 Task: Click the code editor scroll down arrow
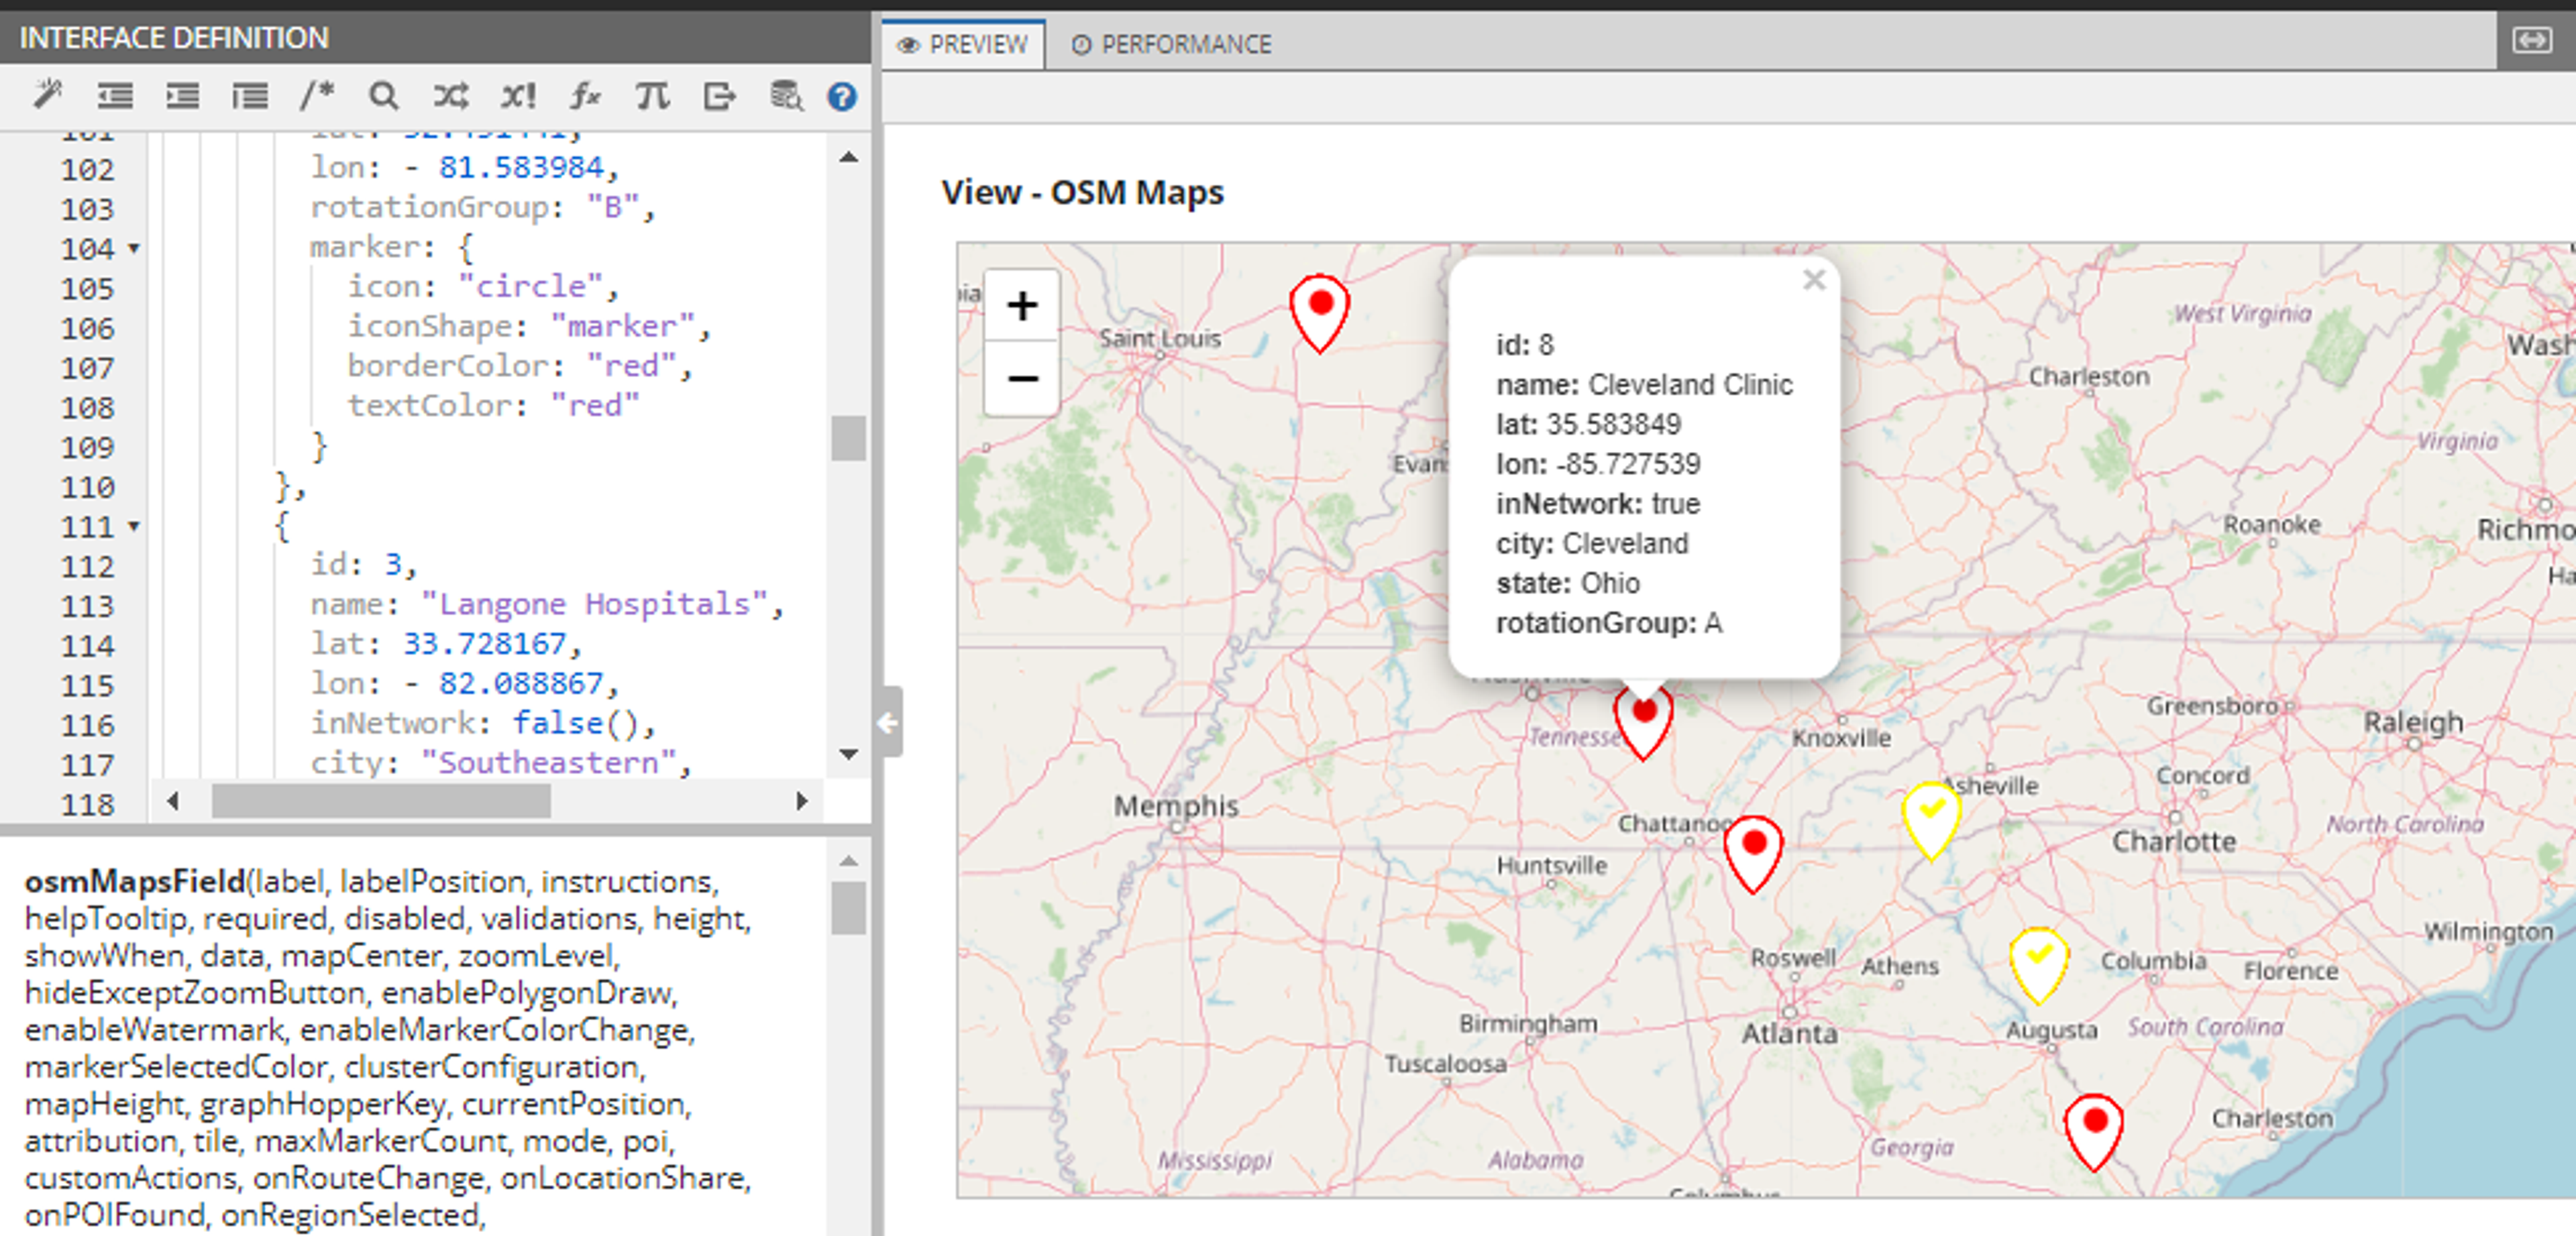[848, 754]
